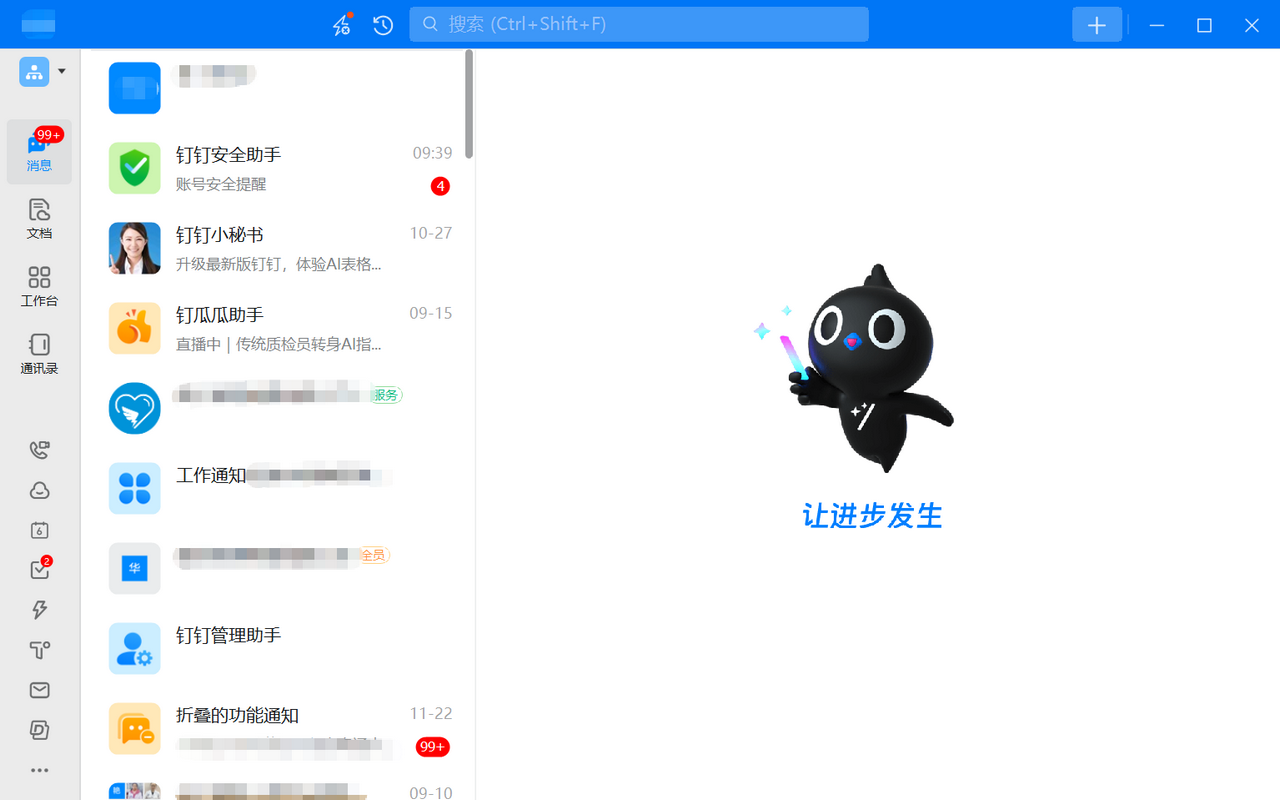Open the to-do checklist icon with badge 2
The width and height of the screenshot is (1280, 800).
39,570
